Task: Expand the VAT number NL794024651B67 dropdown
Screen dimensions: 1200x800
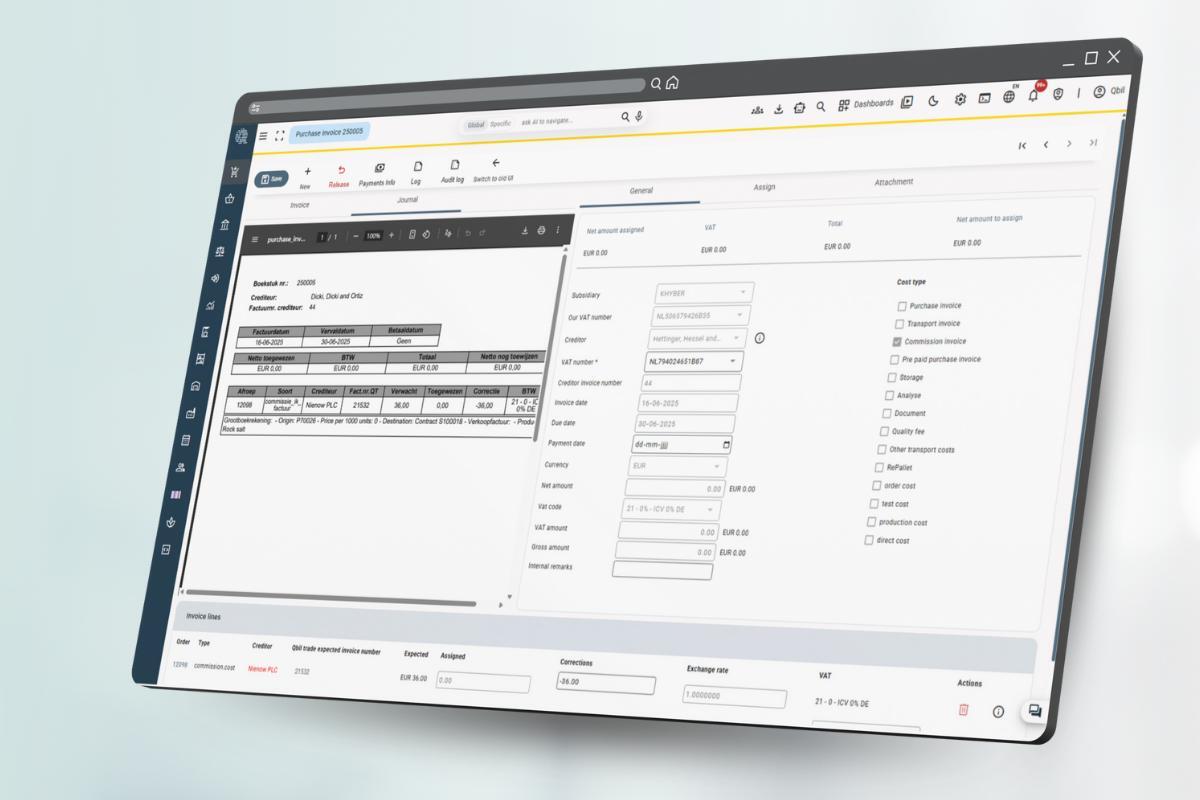Action: [x=734, y=359]
